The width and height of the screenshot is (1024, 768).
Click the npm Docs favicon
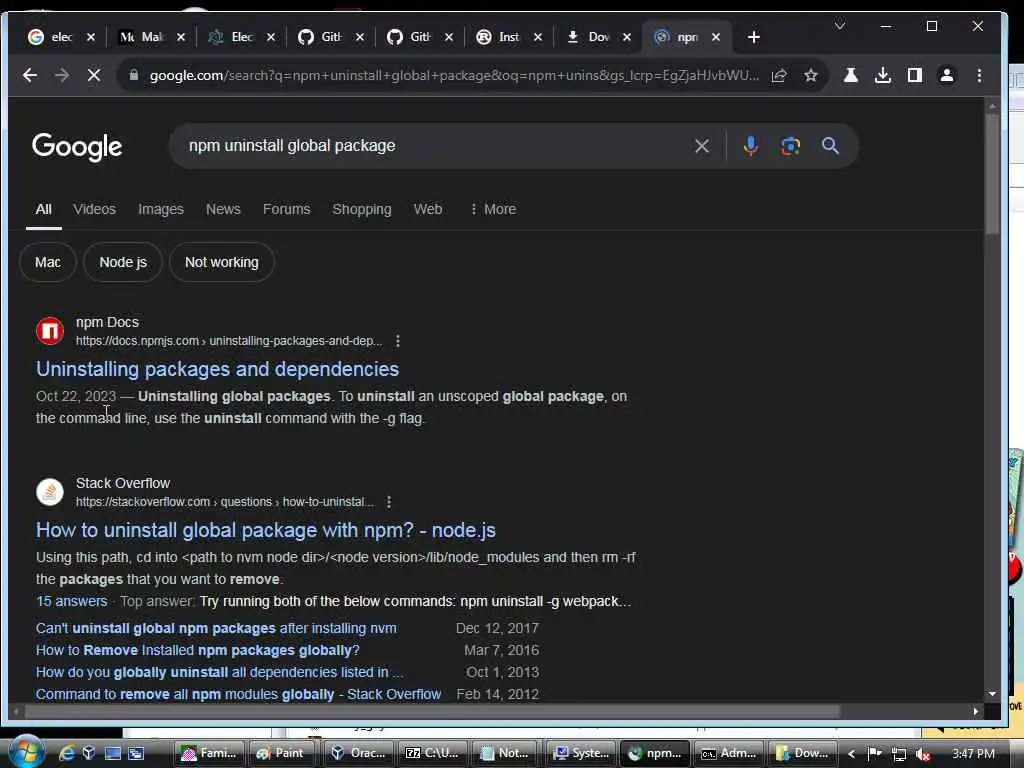(x=50, y=330)
